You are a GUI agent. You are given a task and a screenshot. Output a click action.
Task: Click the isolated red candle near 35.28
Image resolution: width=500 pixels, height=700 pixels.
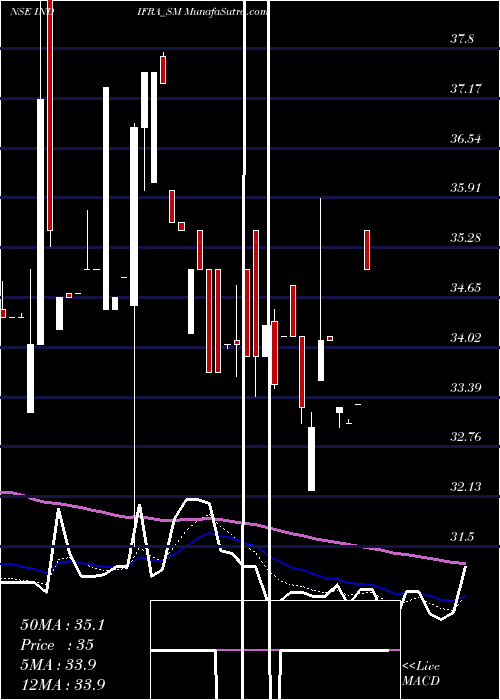pos(367,250)
